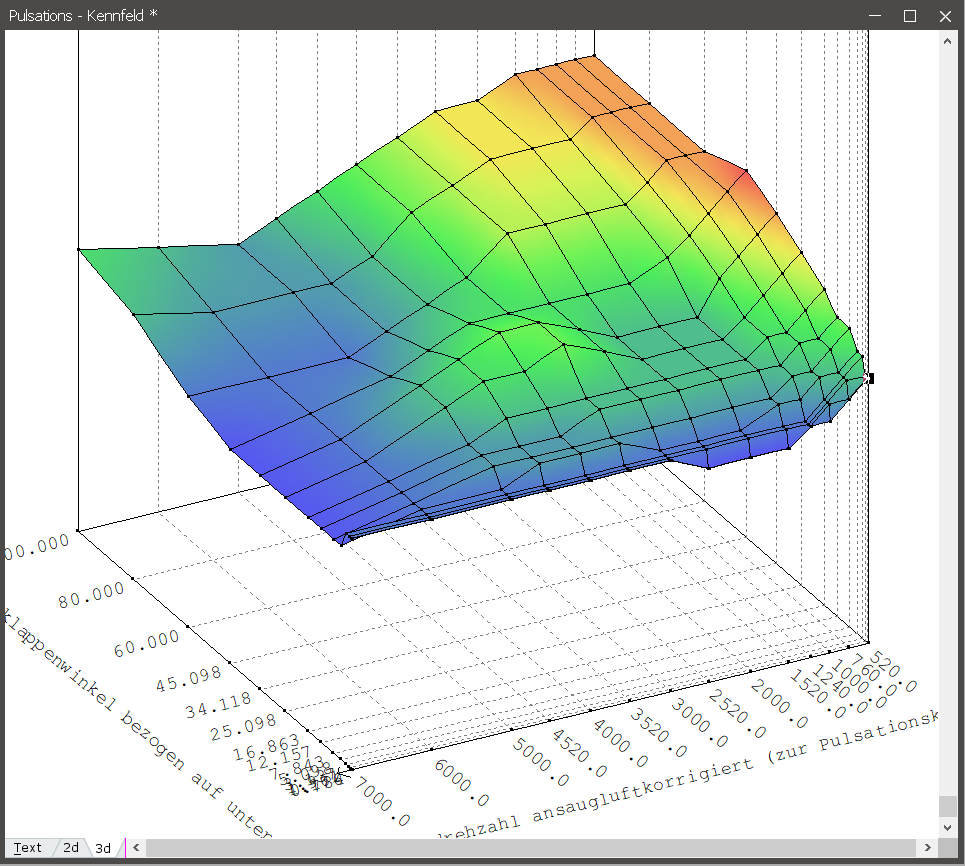Click the '5000.0' axis tick label
965x866 pixels.
(x=541, y=762)
